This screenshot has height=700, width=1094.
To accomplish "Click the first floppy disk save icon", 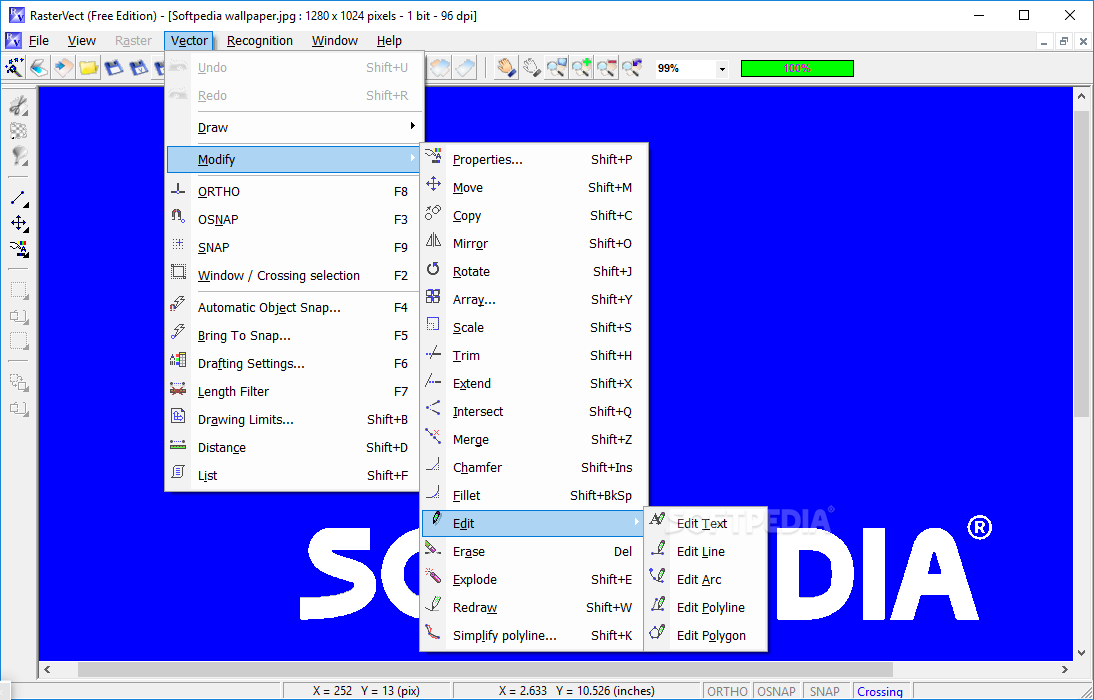I will pos(114,68).
